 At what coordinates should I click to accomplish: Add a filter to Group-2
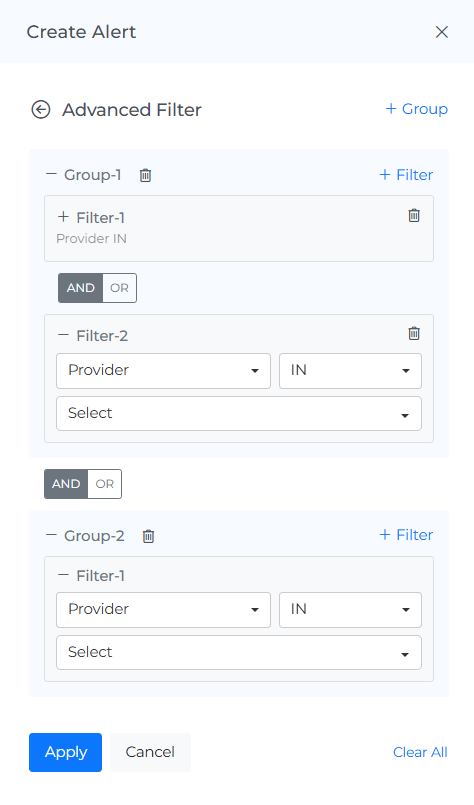406,535
